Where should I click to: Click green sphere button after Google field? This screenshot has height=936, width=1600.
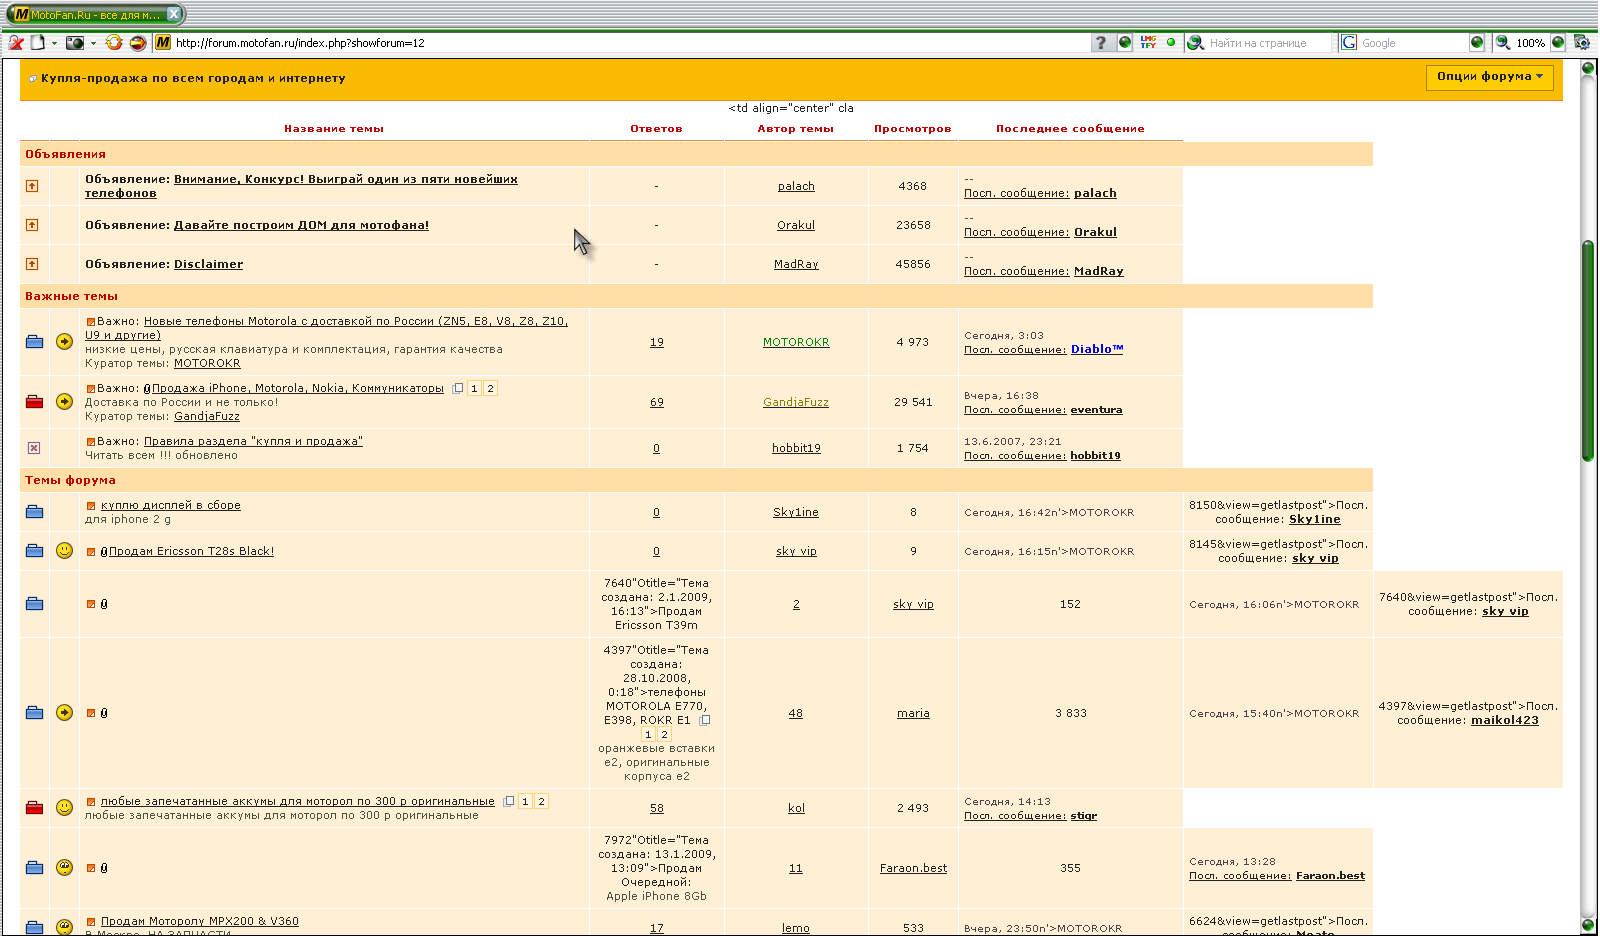click(x=1477, y=42)
